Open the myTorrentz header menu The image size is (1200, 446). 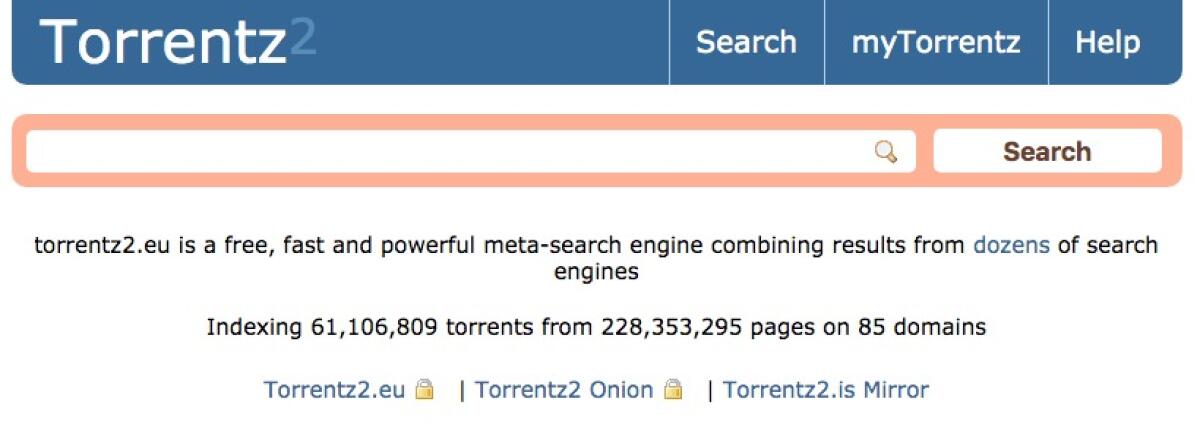click(x=936, y=42)
